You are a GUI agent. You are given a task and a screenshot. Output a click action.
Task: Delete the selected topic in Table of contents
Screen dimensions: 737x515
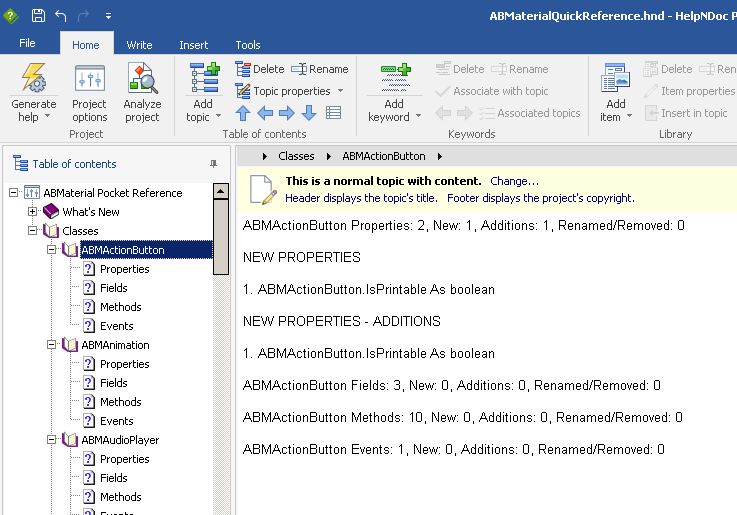[x=259, y=69]
